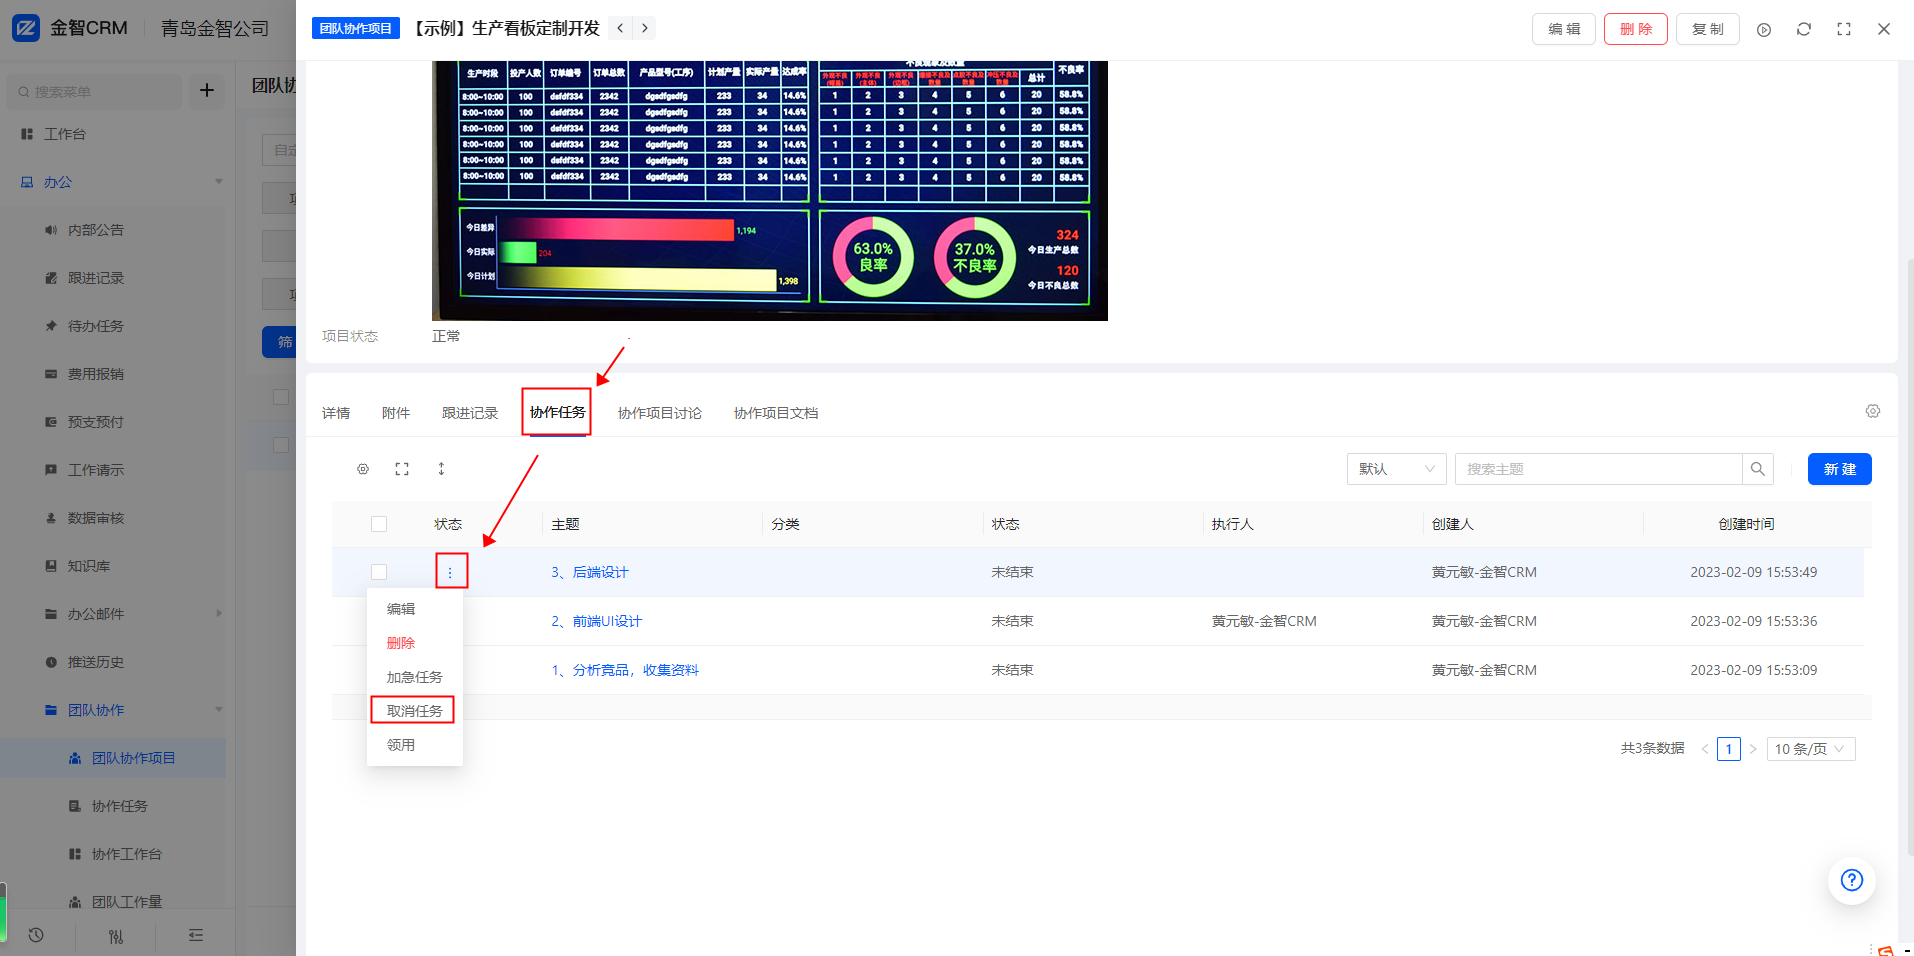This screenshot has height=956, width=1914.
Task: Open 预支预付 in the sidebar
Action: (x=96, y=422)
